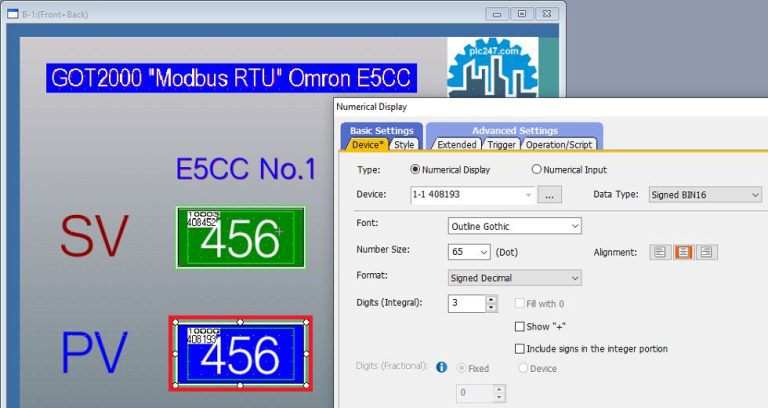Click B-1 window title icon
The image size is (768, 408).
(13, 14)
